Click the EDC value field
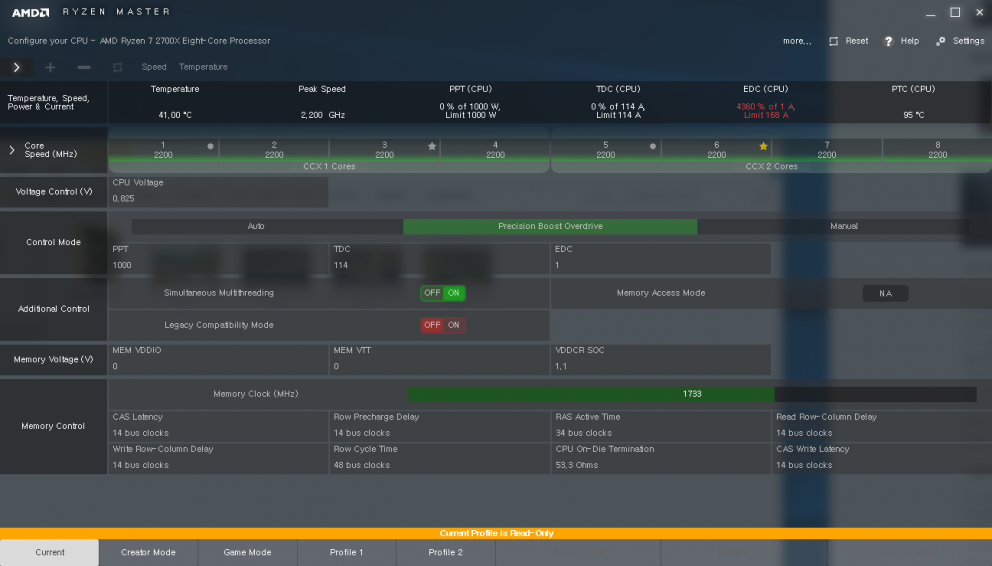 pos(660,259)
